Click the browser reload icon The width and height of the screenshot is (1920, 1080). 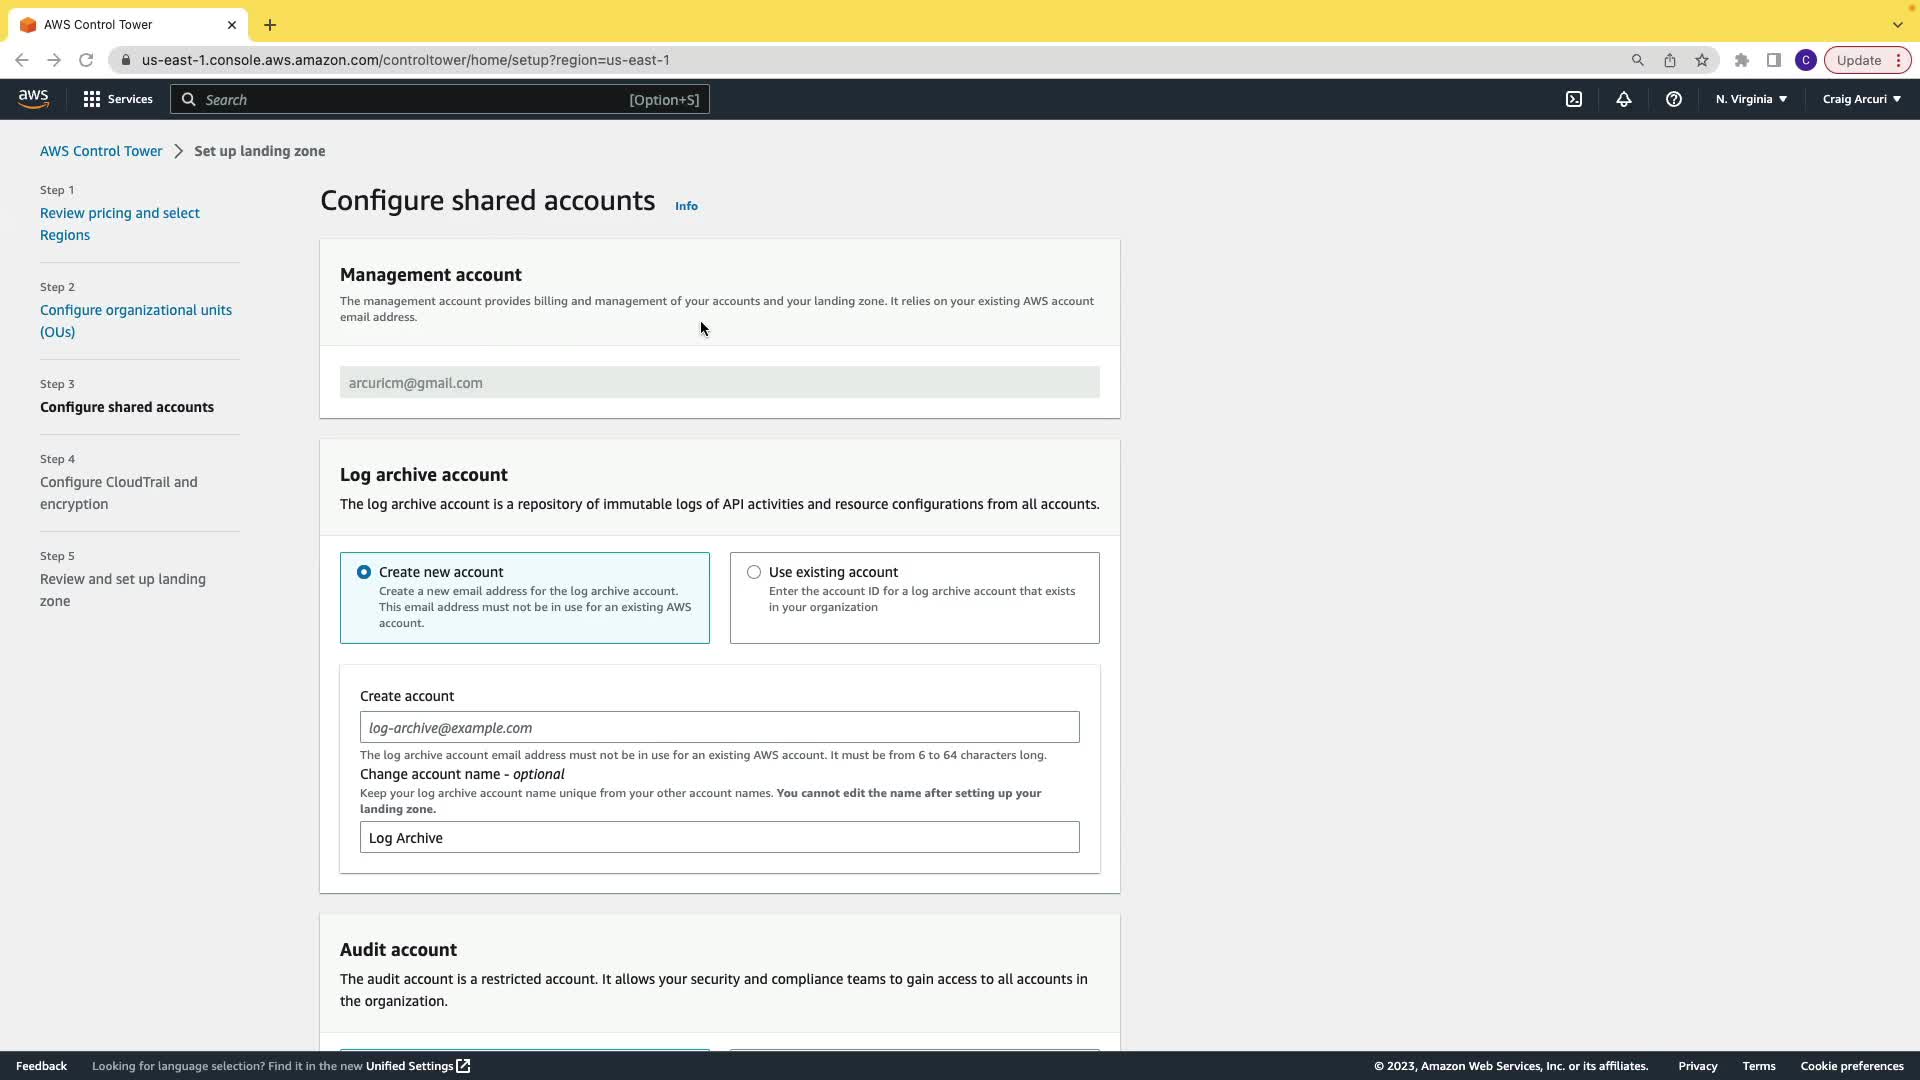86,60
